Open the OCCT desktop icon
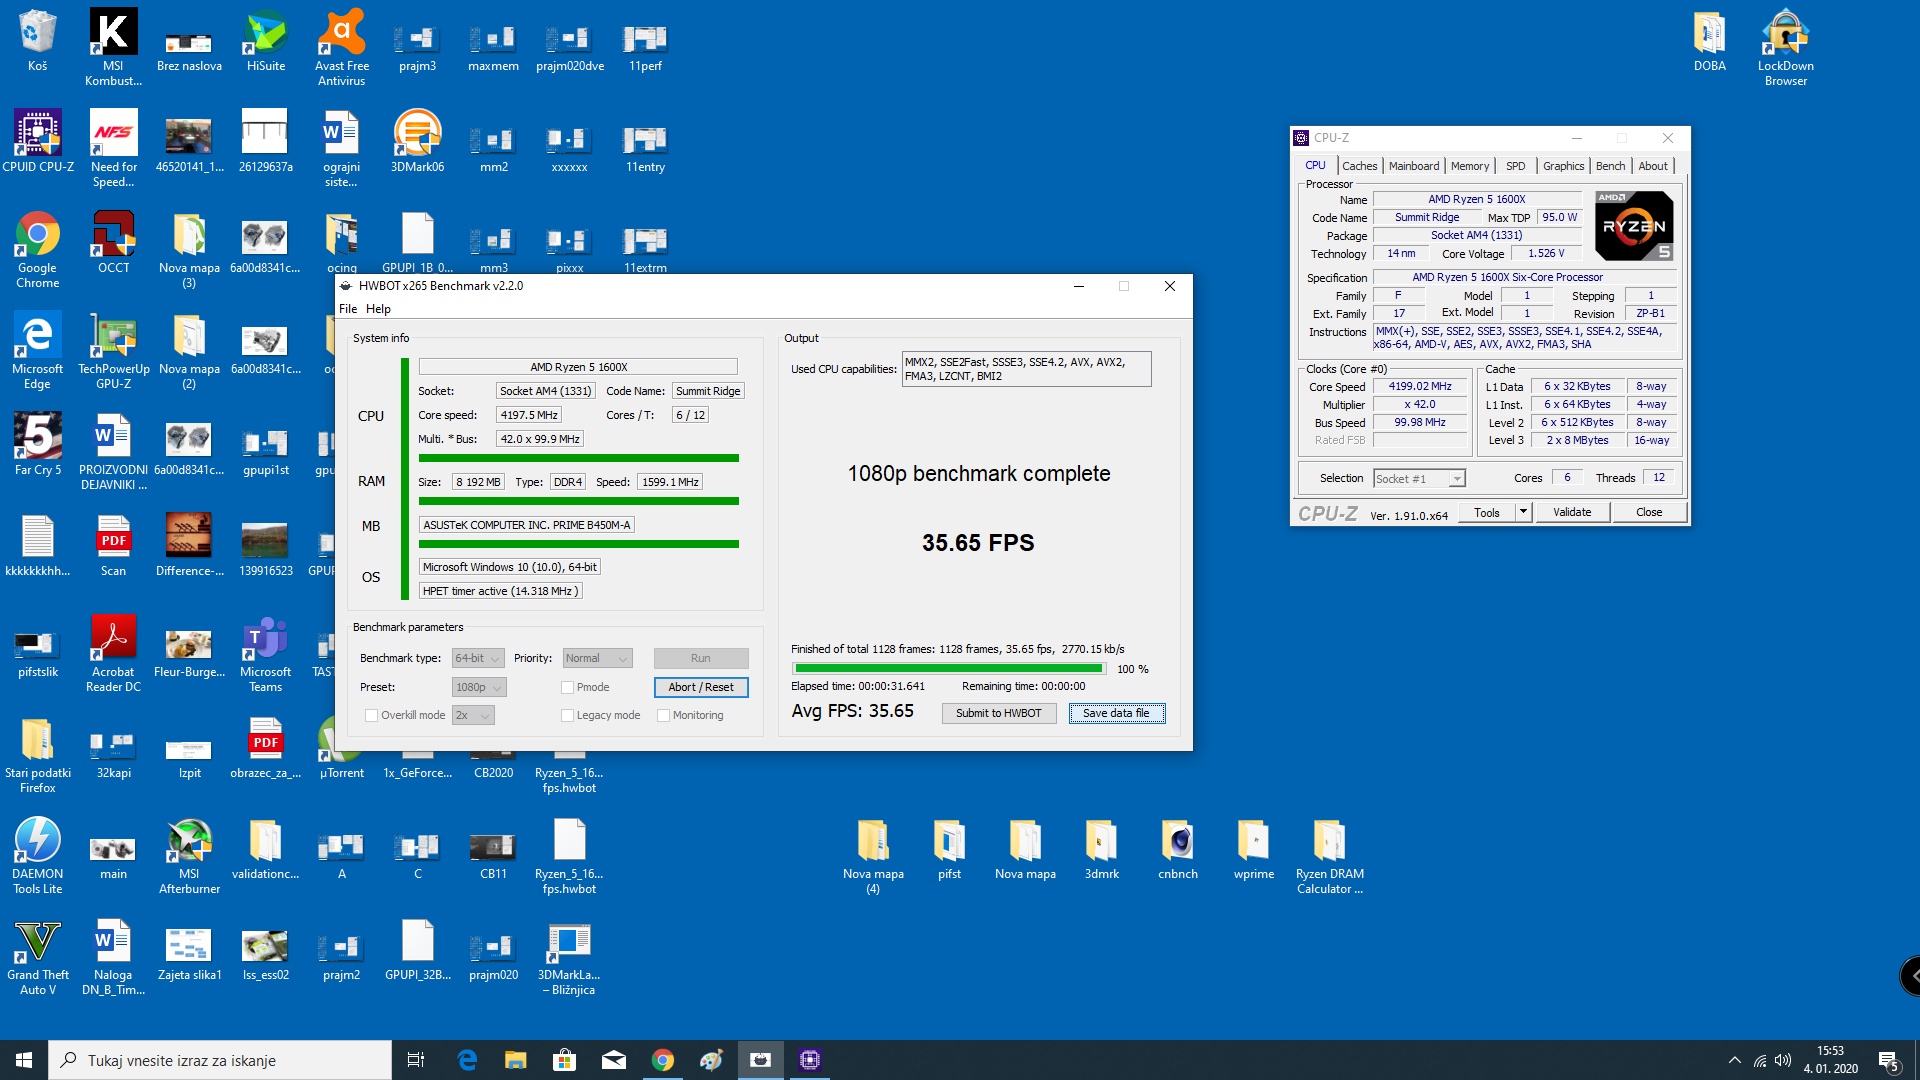 pos(113,242)
